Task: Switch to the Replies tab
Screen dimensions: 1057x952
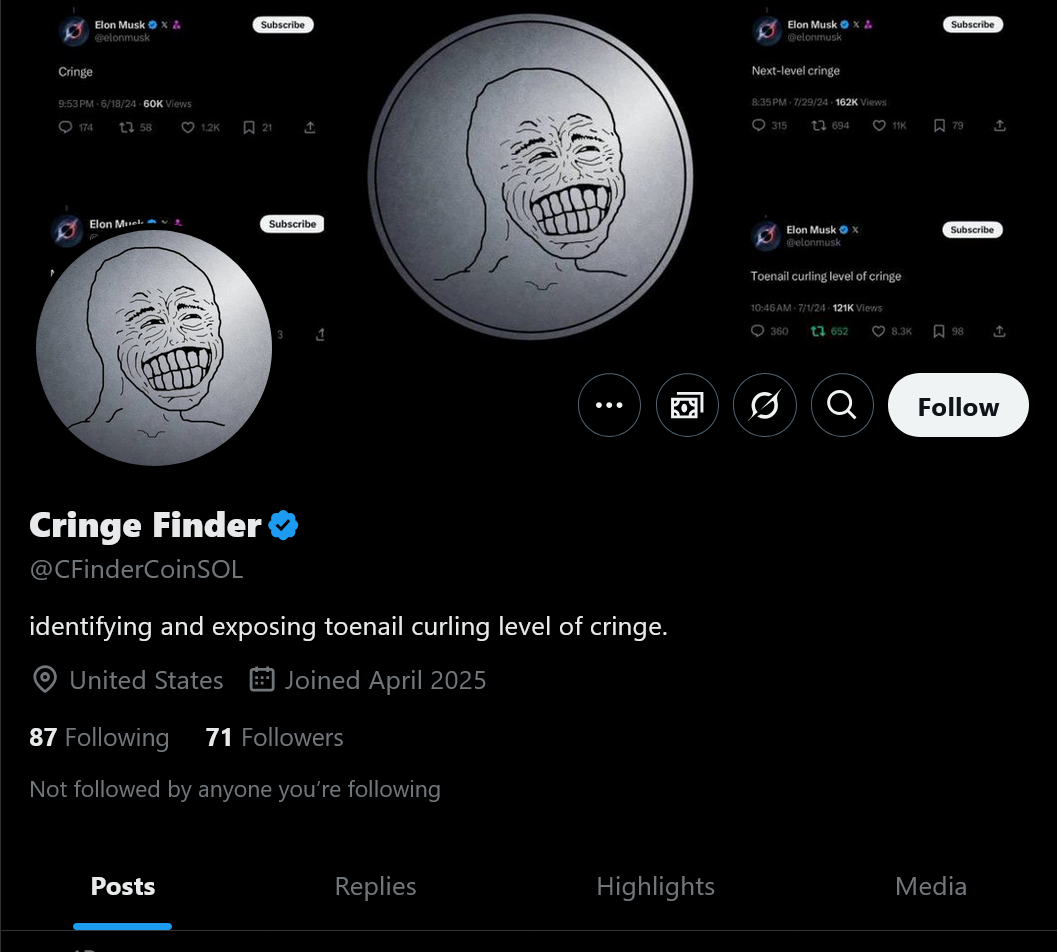Action: [375, 886]
